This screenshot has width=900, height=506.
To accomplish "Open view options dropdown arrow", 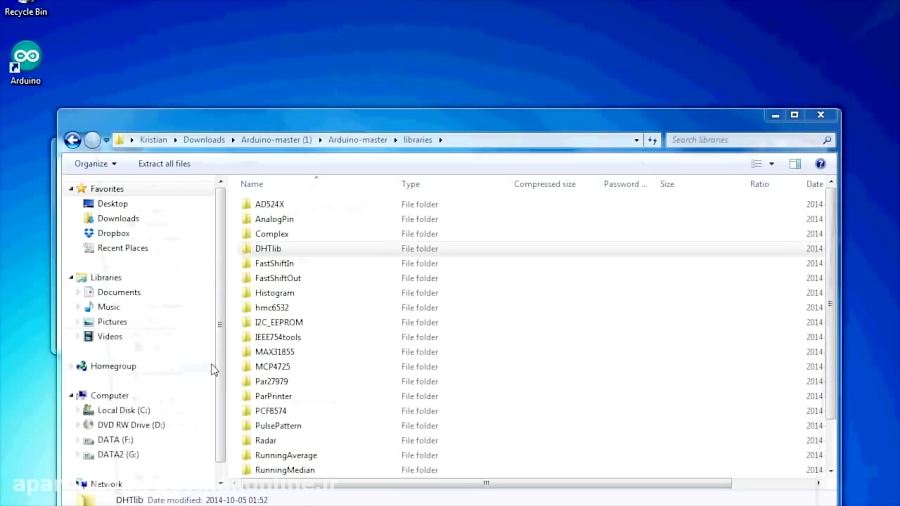I will [771, 164].
